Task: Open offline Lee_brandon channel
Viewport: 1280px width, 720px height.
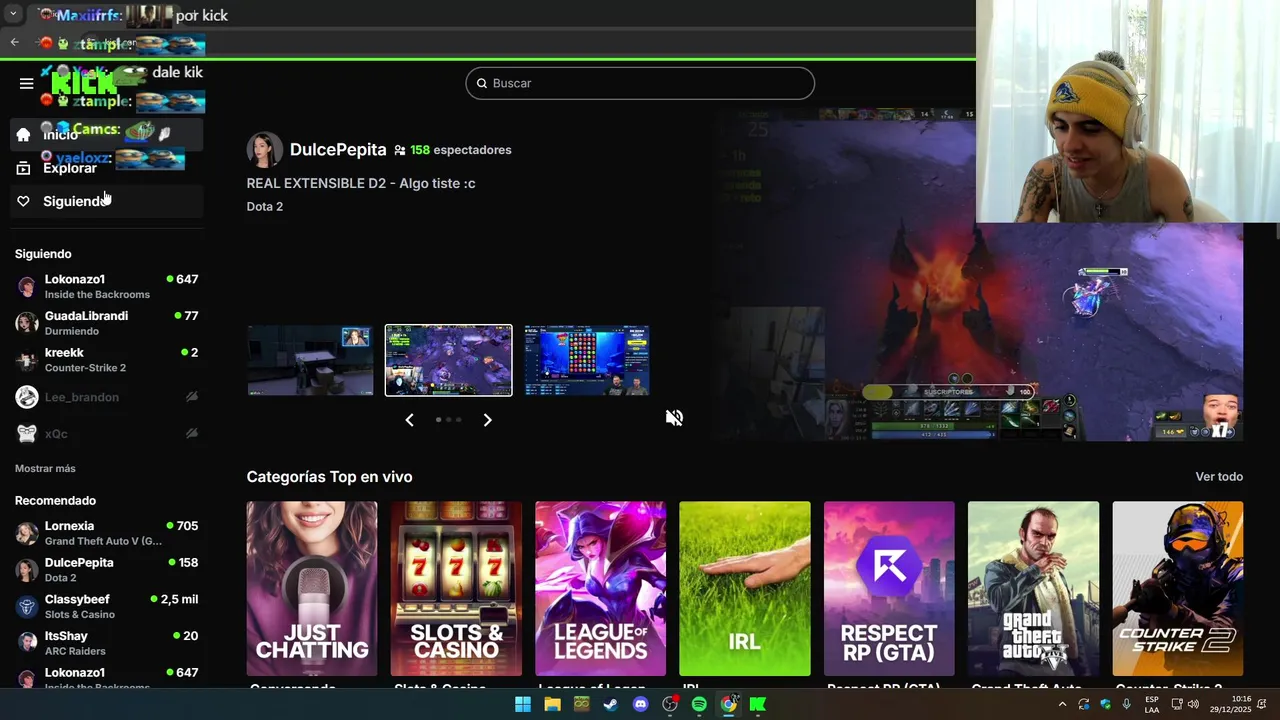Action: pyautogui.click(x=107, y=397)
